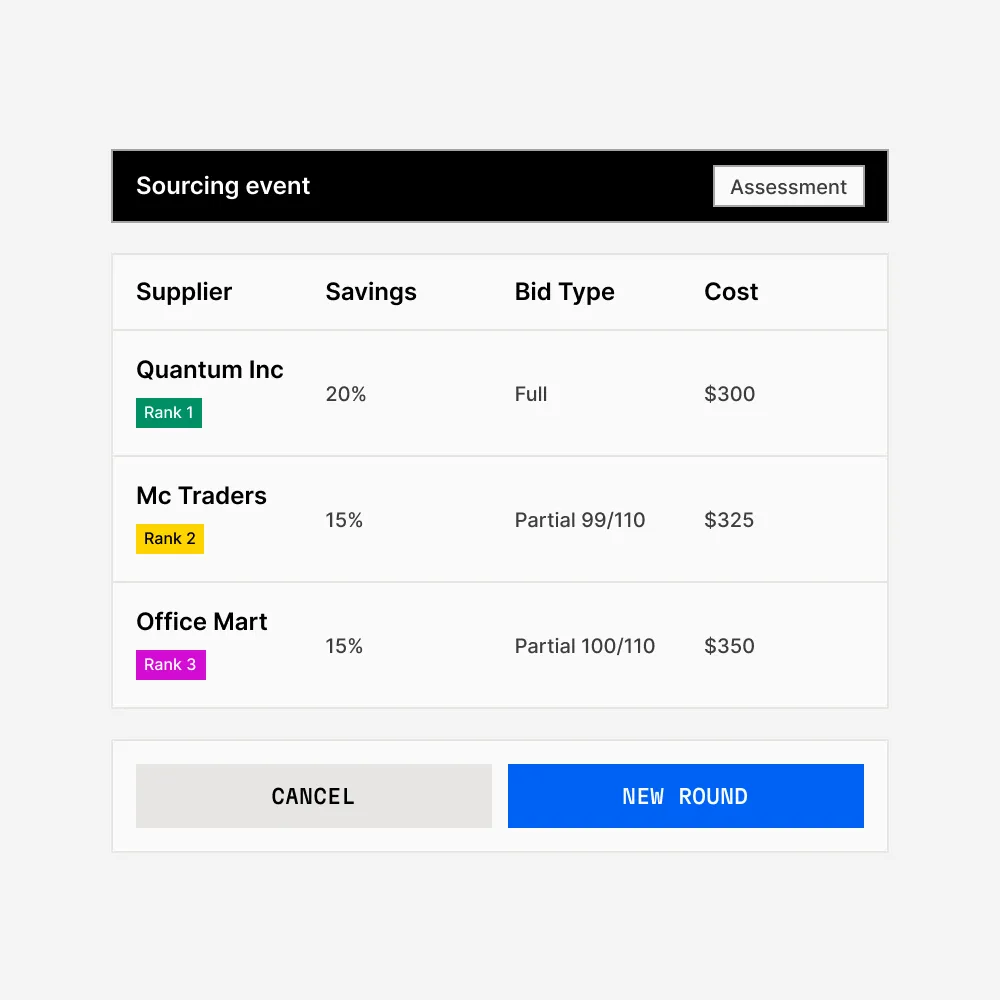Click the $325 cost for Mc Traders
Screen dimensions: 1000x1000
pyautogui.click(x=729, y=520)
